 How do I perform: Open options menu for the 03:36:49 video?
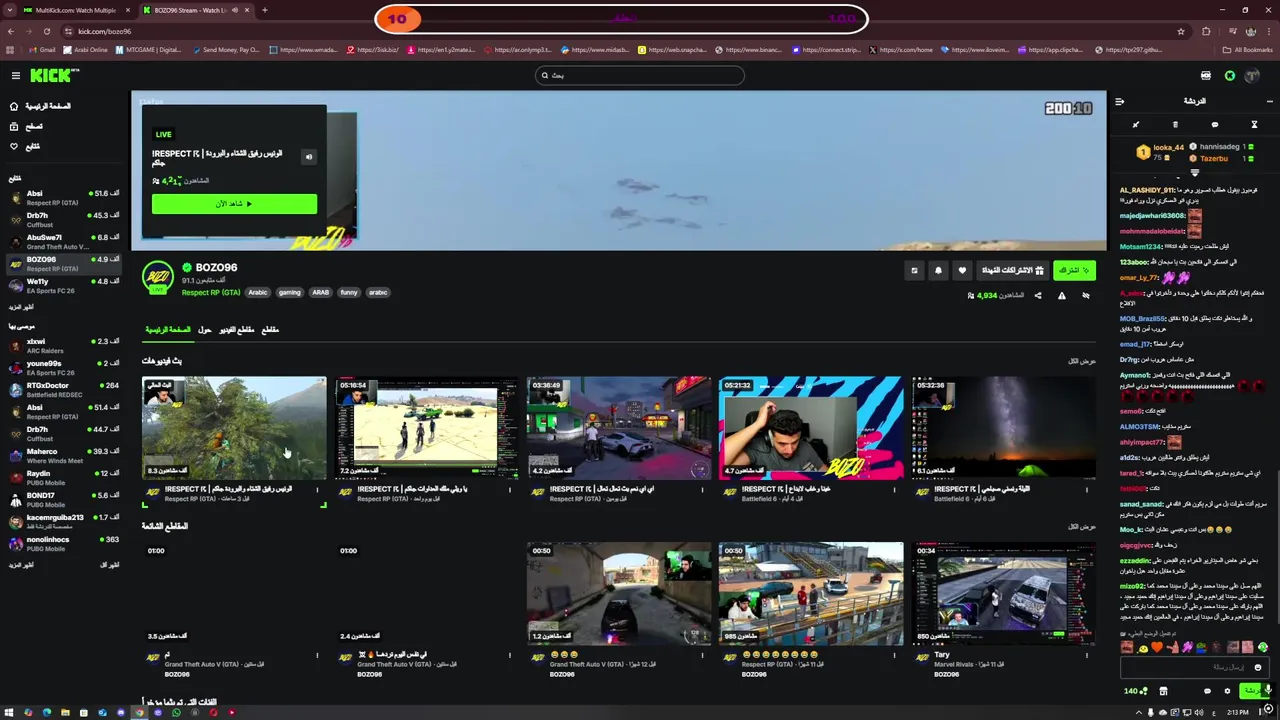pyautogui.click(x=702, y=490)
